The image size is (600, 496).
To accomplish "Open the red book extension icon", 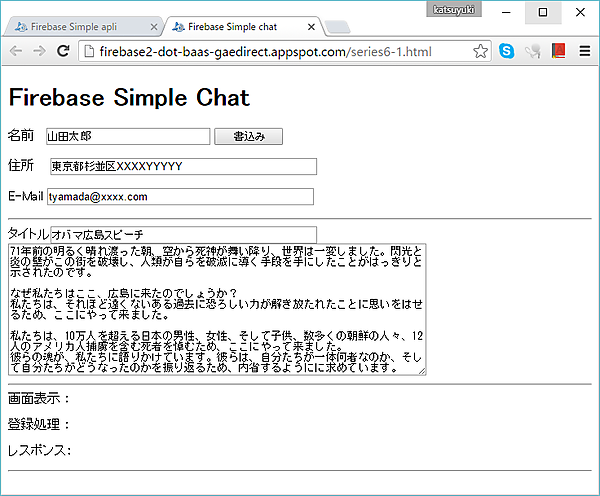I will (x=559, y=51).
